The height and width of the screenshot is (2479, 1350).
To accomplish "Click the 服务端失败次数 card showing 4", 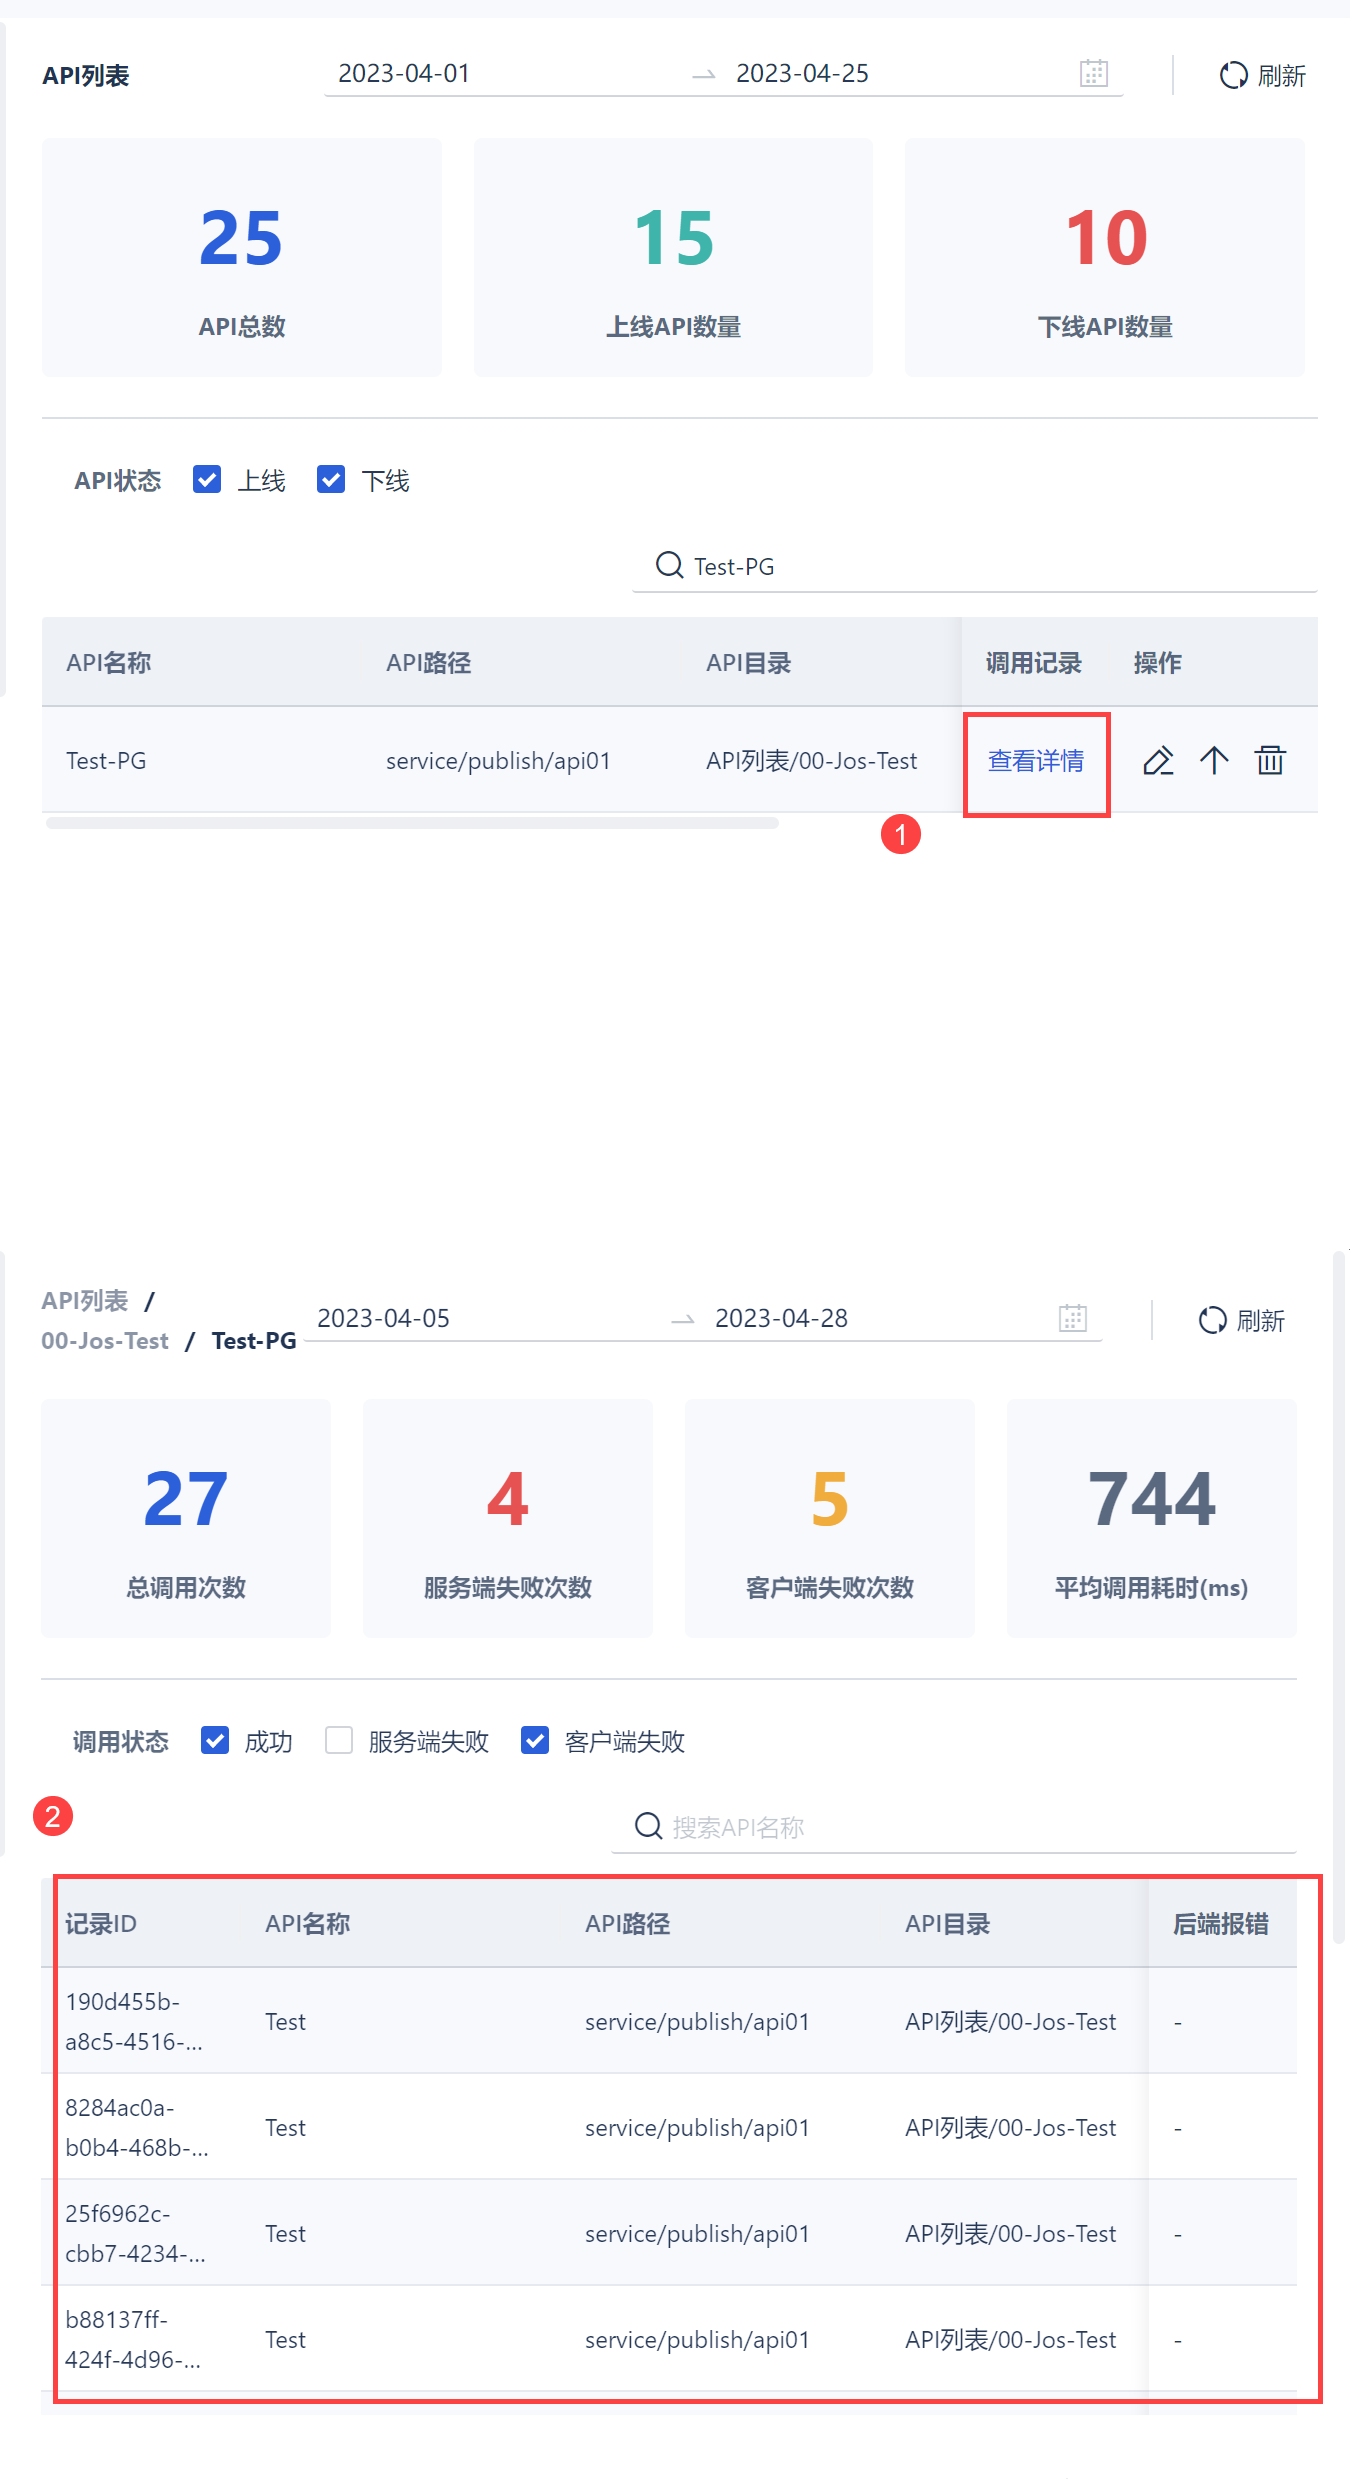I will (508, 1519).
